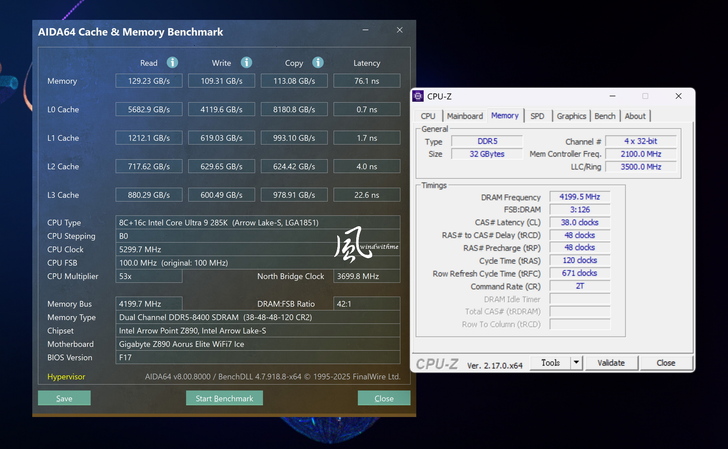
Task: Click the info icon next to Write
Action: 246,62
